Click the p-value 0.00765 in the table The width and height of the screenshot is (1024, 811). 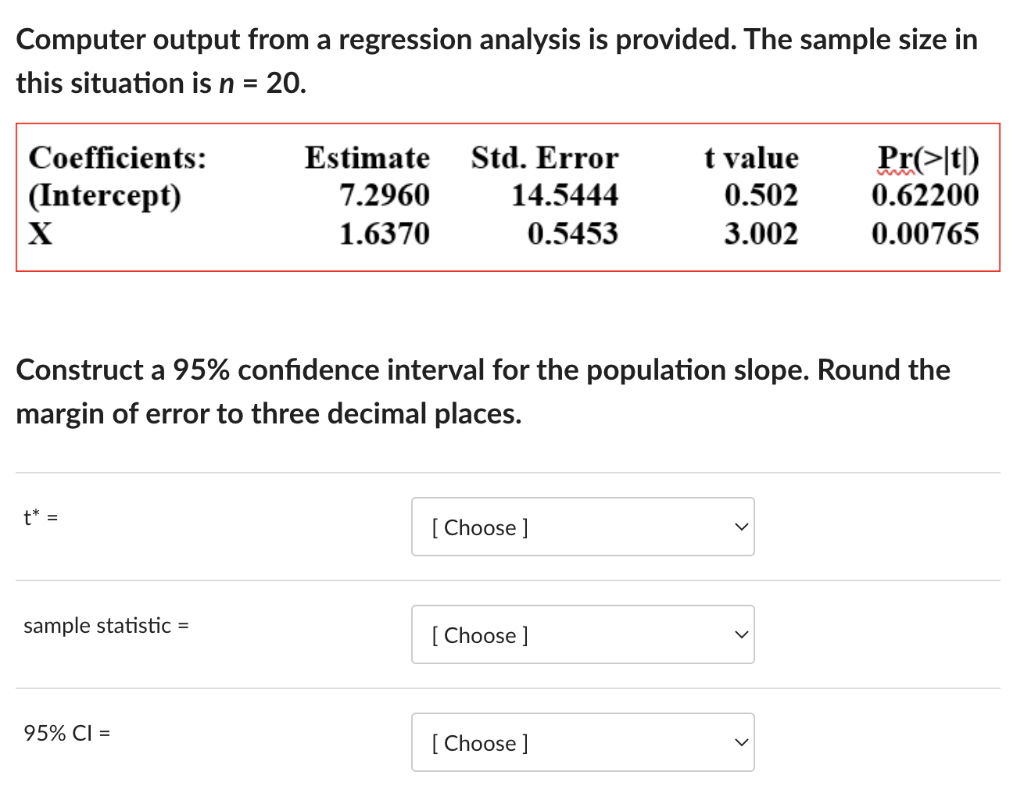[x=927, y=234]
